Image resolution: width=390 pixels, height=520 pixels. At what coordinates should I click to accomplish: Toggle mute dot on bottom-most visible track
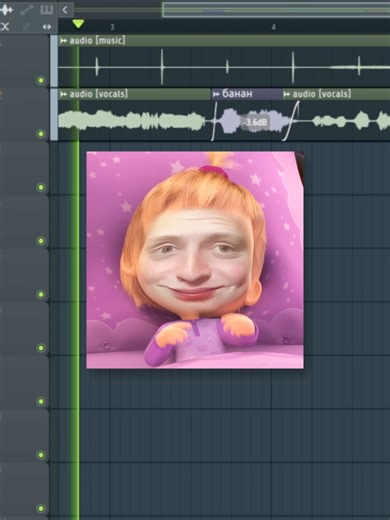click(41, 508)
